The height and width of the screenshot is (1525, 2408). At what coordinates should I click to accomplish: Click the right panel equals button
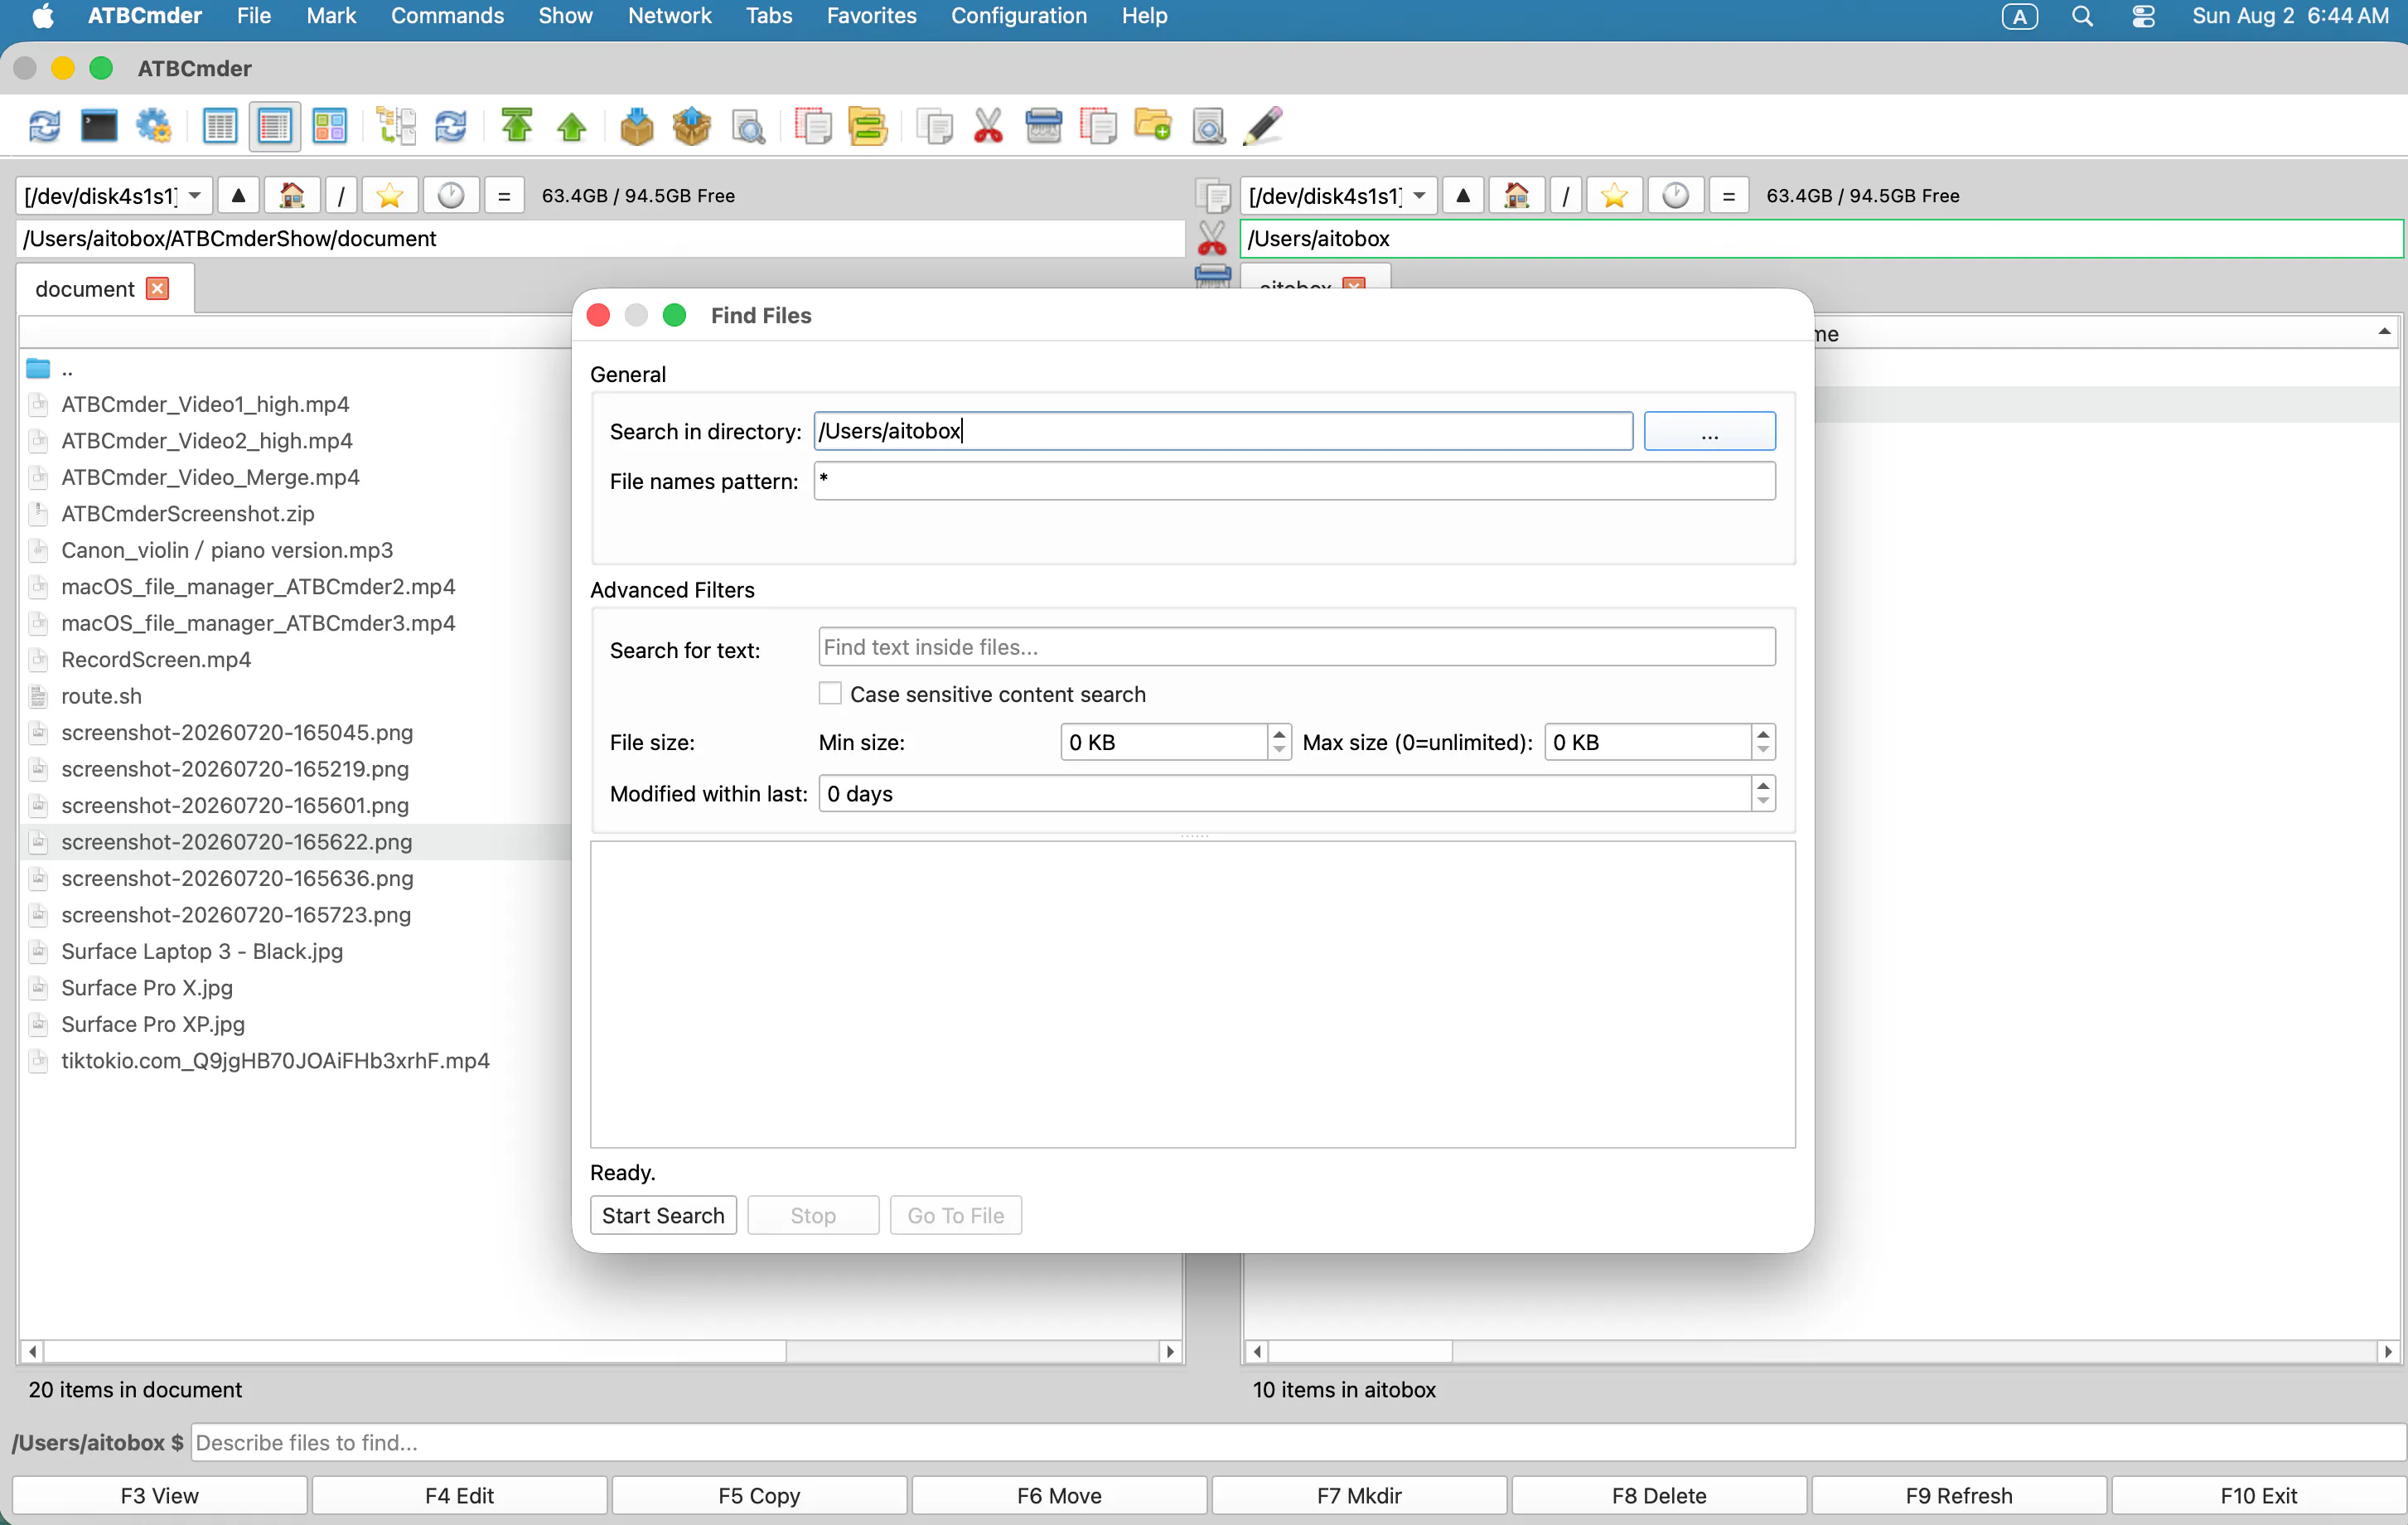[x=1729, y=195]
